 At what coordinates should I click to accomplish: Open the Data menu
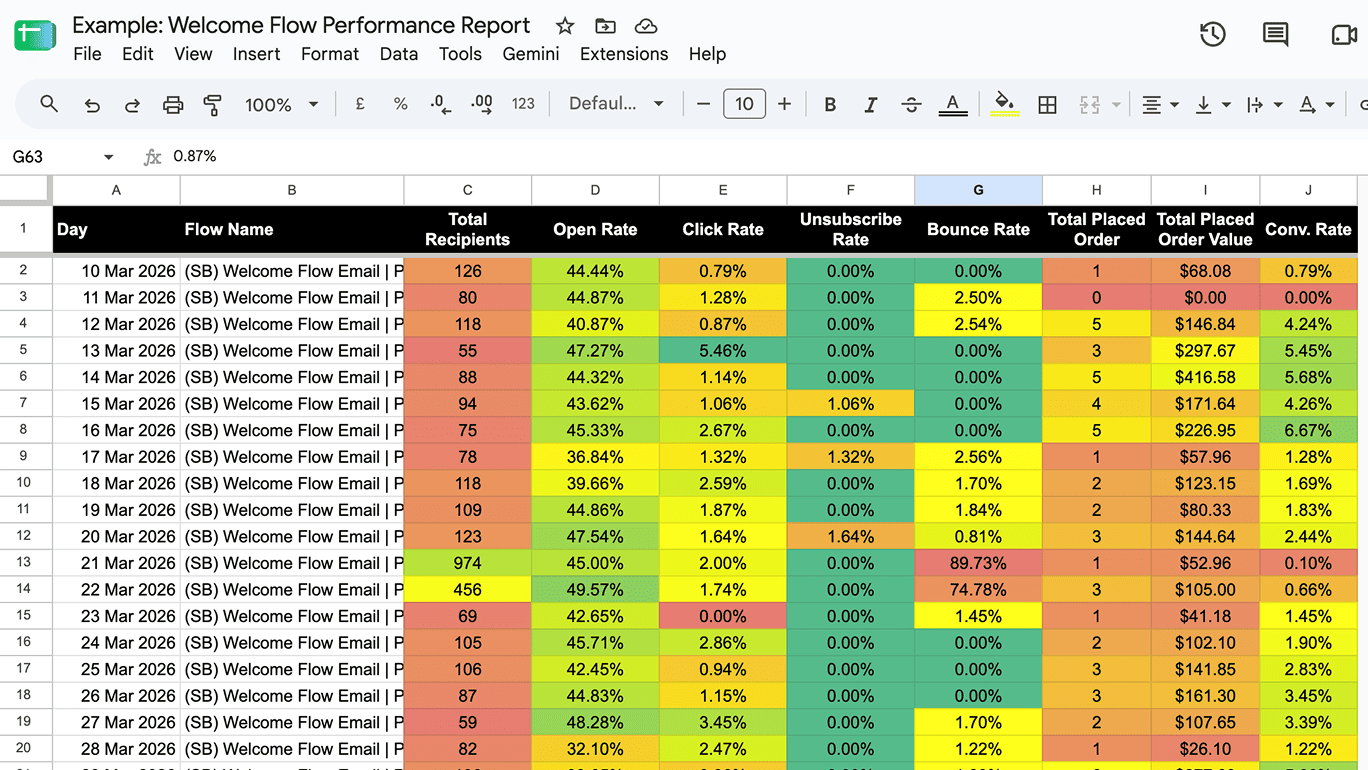399,54
